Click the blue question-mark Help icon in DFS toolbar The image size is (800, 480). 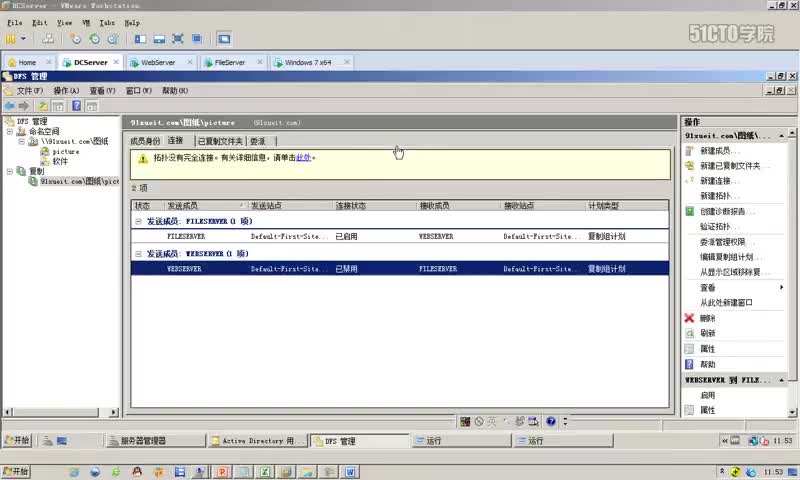tap(76, 106)
